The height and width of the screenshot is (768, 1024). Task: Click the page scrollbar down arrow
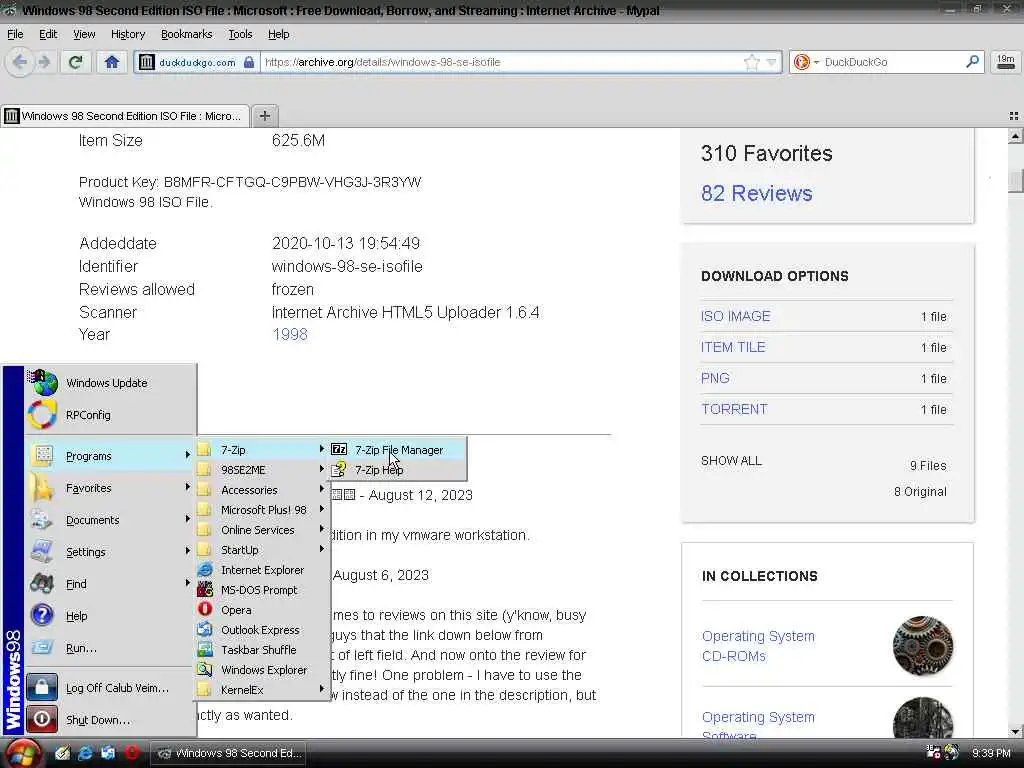pos(1016,731)
